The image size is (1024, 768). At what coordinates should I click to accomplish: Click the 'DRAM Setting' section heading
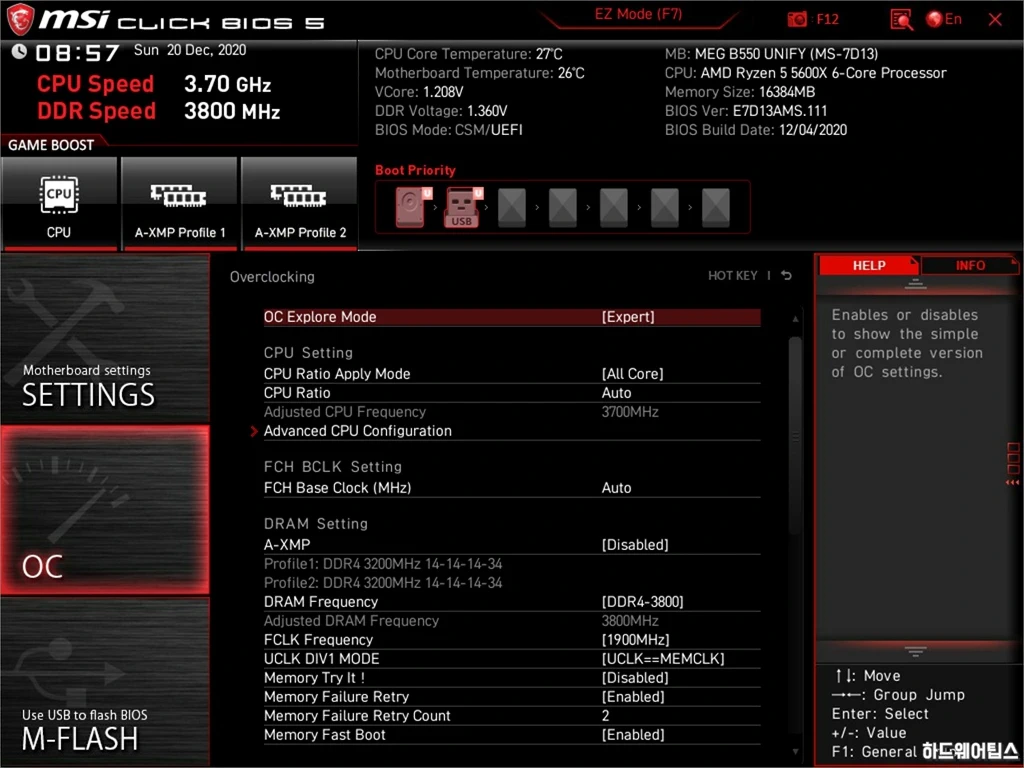tap(316, 524)
